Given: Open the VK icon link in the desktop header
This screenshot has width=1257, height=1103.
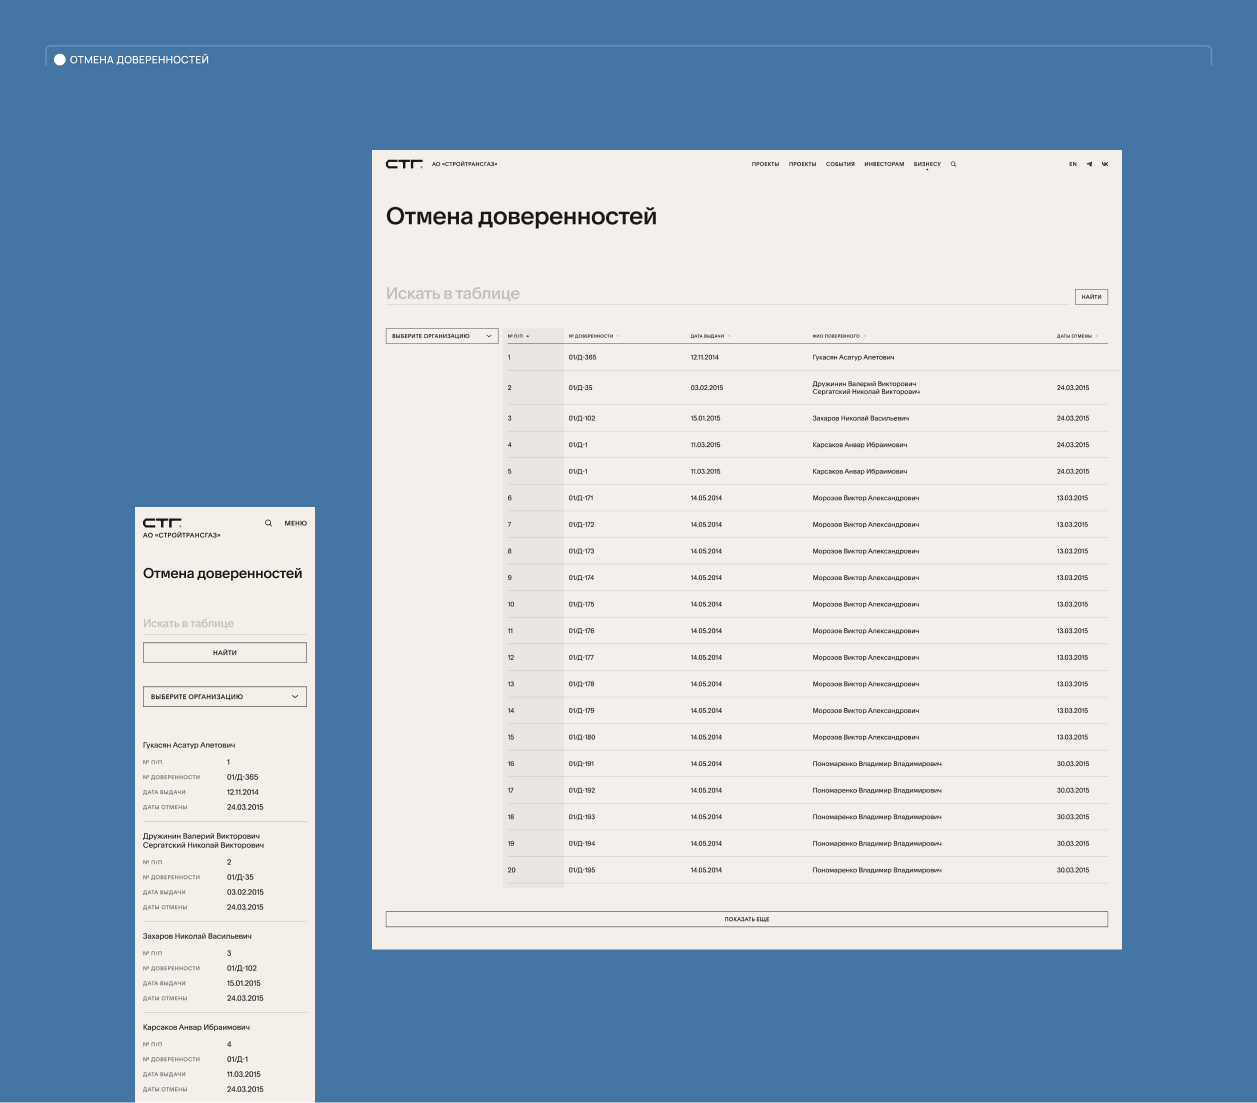Looking at the screenshot, I should 1105,164.
